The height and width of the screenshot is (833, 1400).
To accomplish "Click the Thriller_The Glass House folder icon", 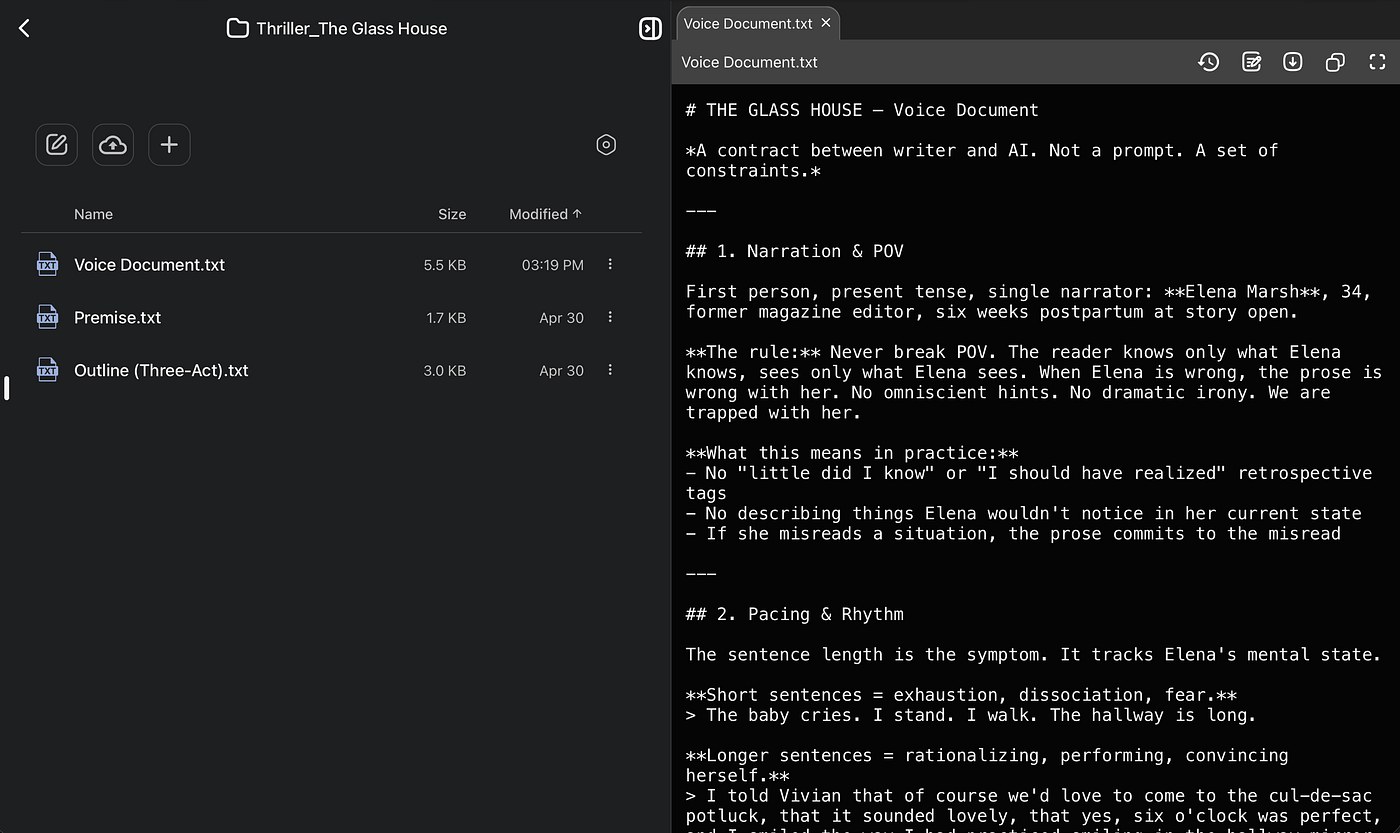I will [x=237, y=28].
